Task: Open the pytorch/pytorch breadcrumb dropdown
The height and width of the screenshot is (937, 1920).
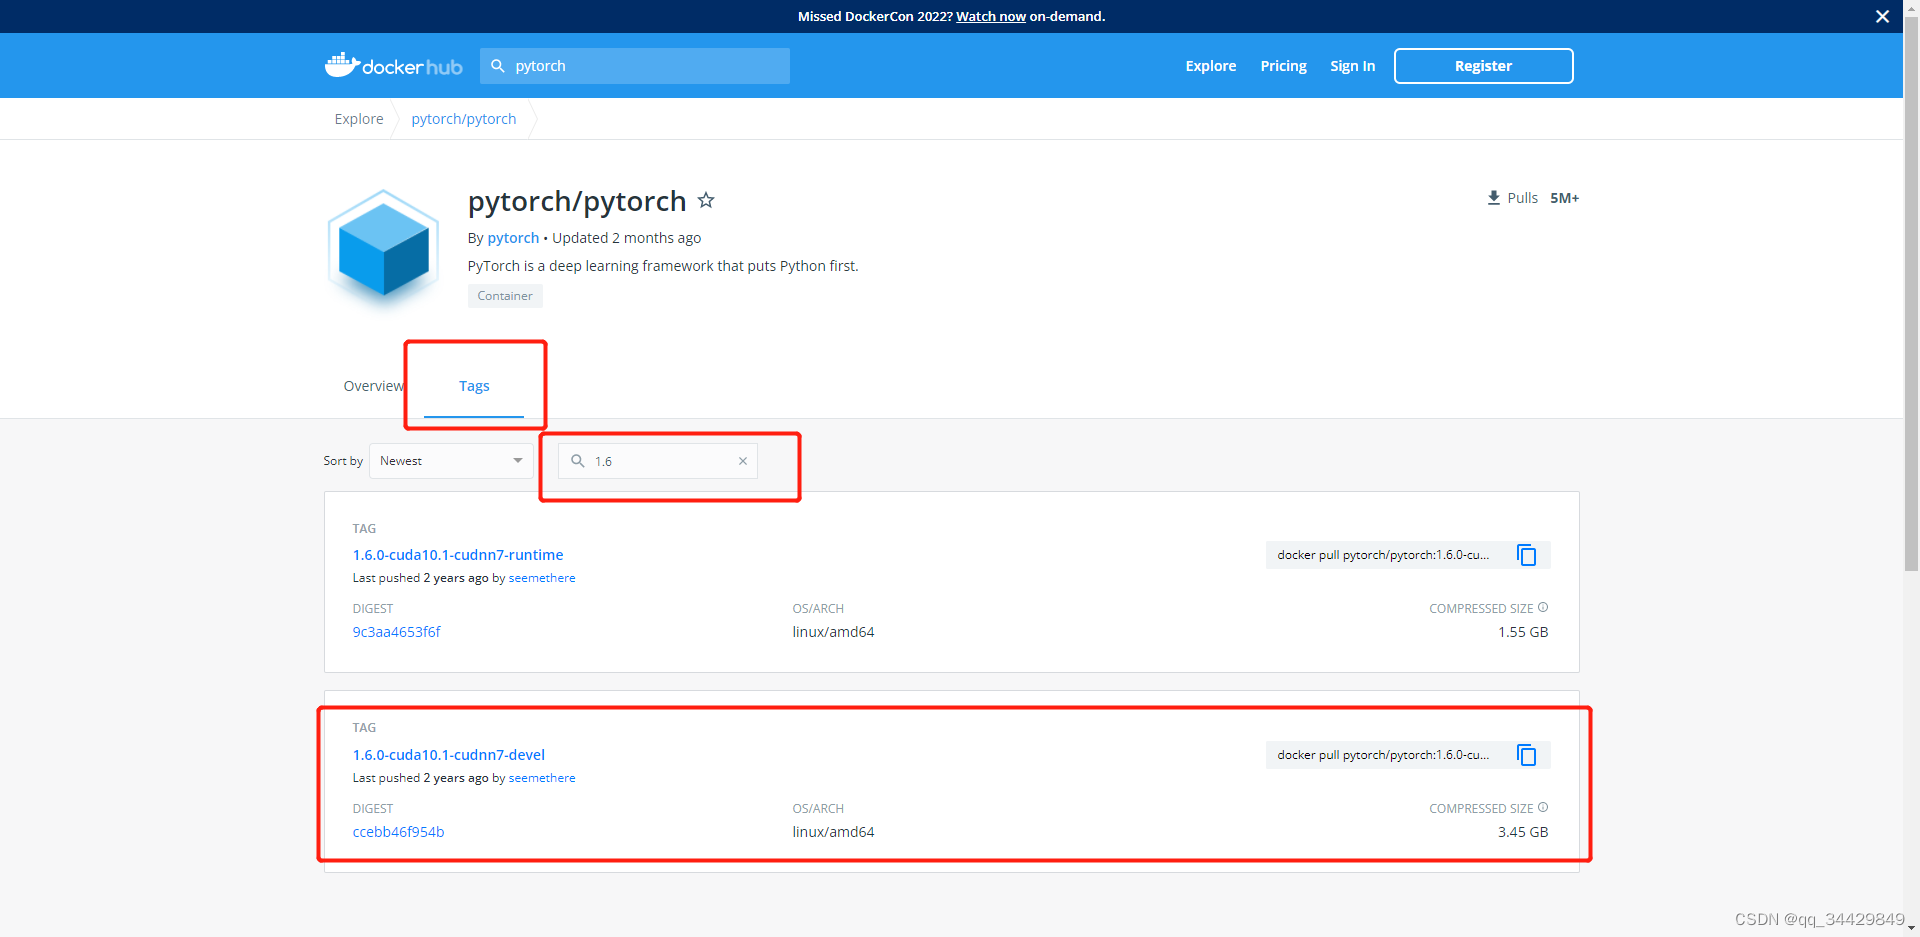Action: pyautogui.click(x=463, y=118)
